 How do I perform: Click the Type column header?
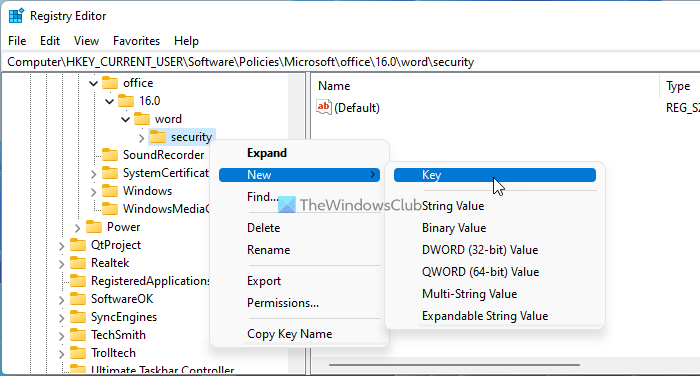click(679, 86)
